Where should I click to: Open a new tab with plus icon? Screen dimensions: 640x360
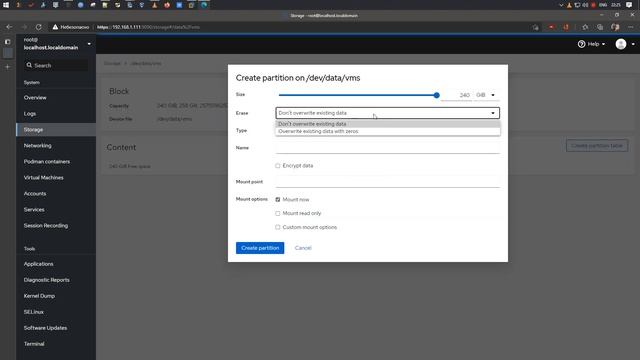pyautogui.click(x=7, y=67)
